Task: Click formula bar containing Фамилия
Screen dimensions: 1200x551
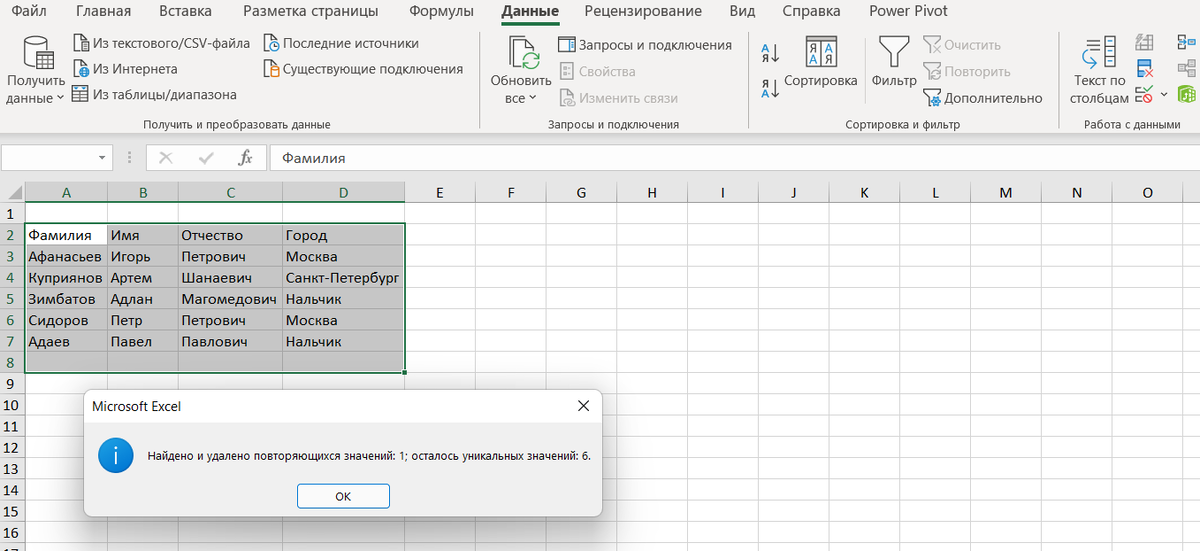Action: [x=735, y=158]
